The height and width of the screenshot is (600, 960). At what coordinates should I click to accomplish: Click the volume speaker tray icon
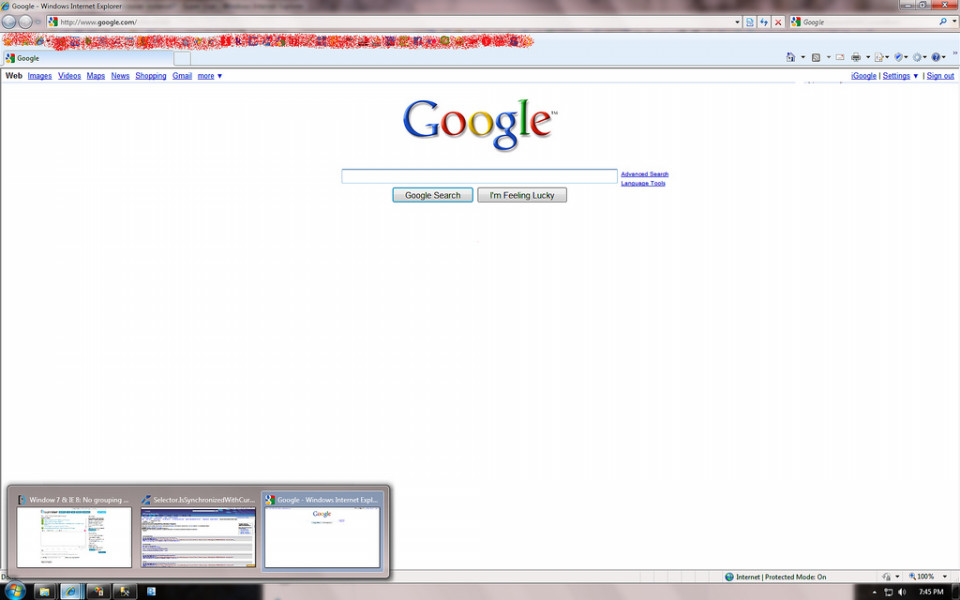click(902, 592)
